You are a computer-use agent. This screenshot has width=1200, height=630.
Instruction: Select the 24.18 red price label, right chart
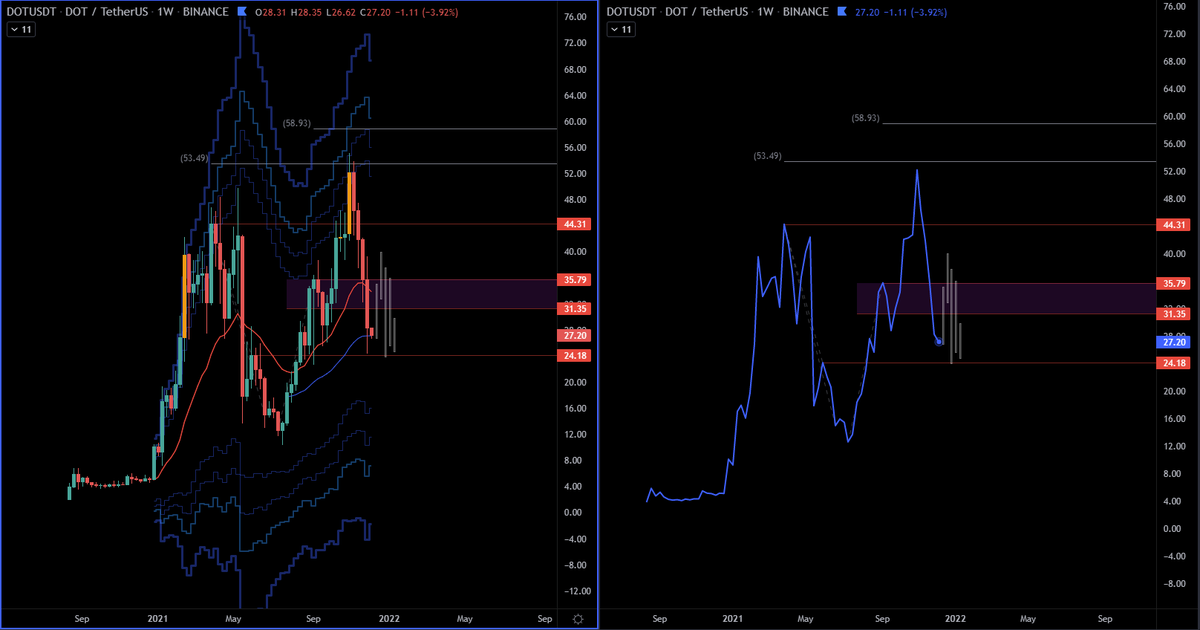click(1173, 362)
